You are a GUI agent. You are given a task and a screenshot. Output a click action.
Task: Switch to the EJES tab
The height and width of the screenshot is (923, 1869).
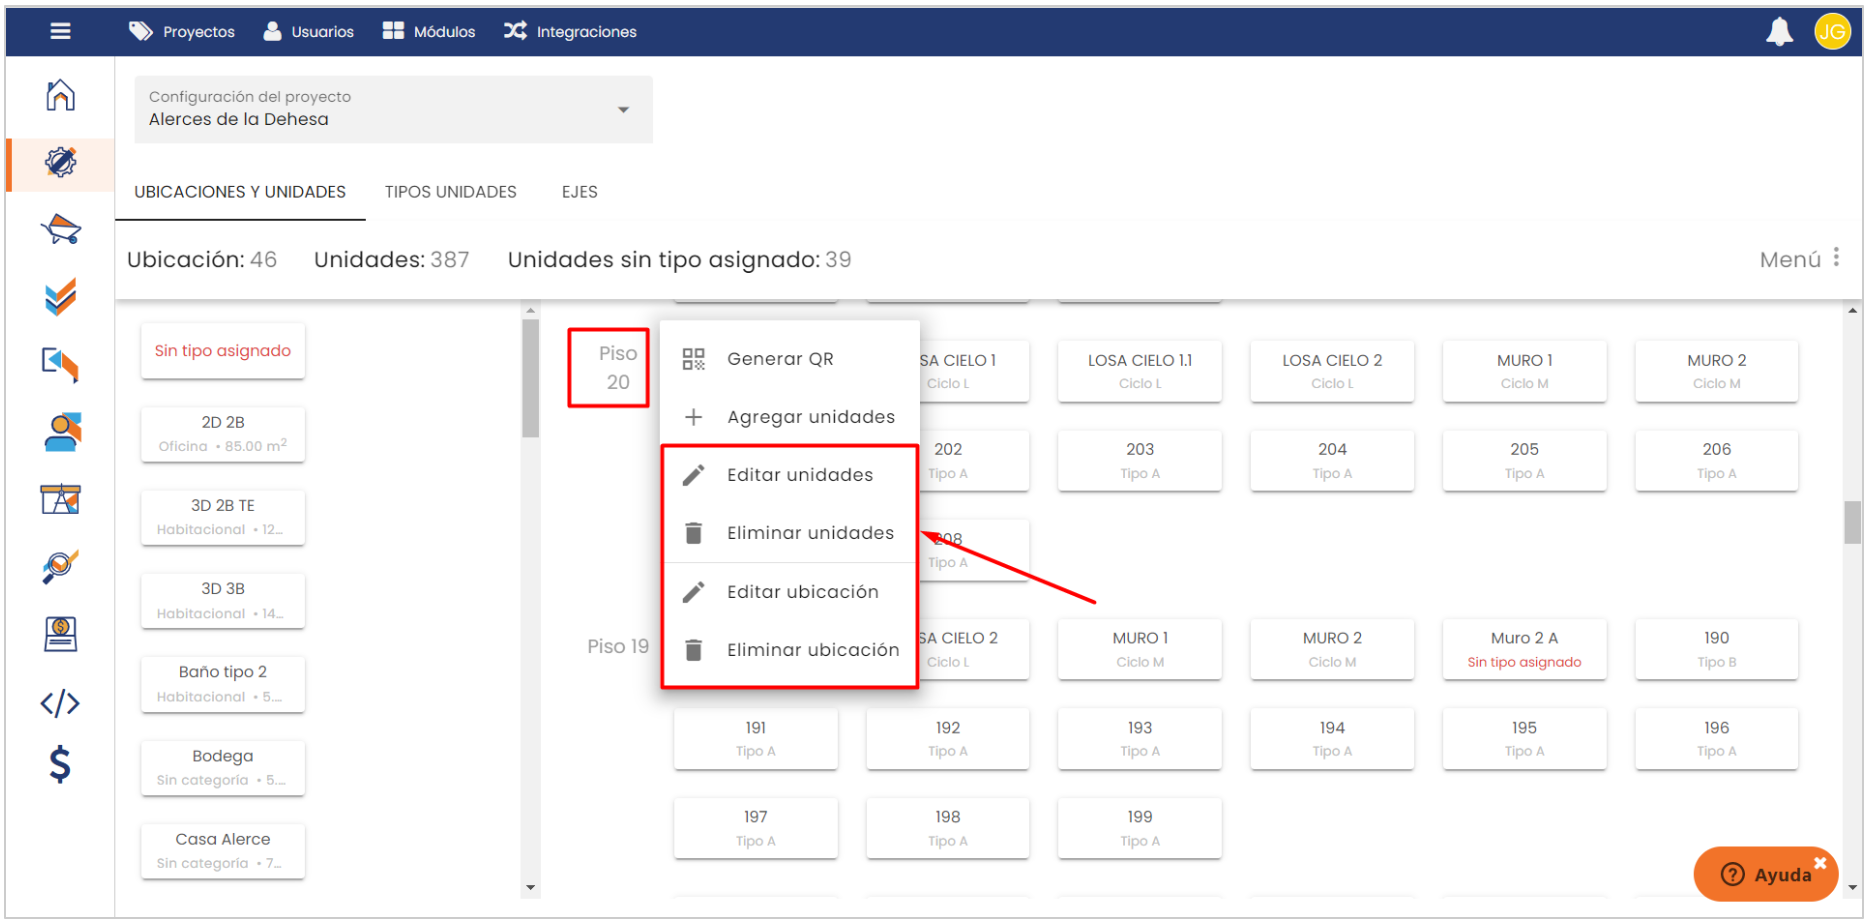(x=579, y=192)
